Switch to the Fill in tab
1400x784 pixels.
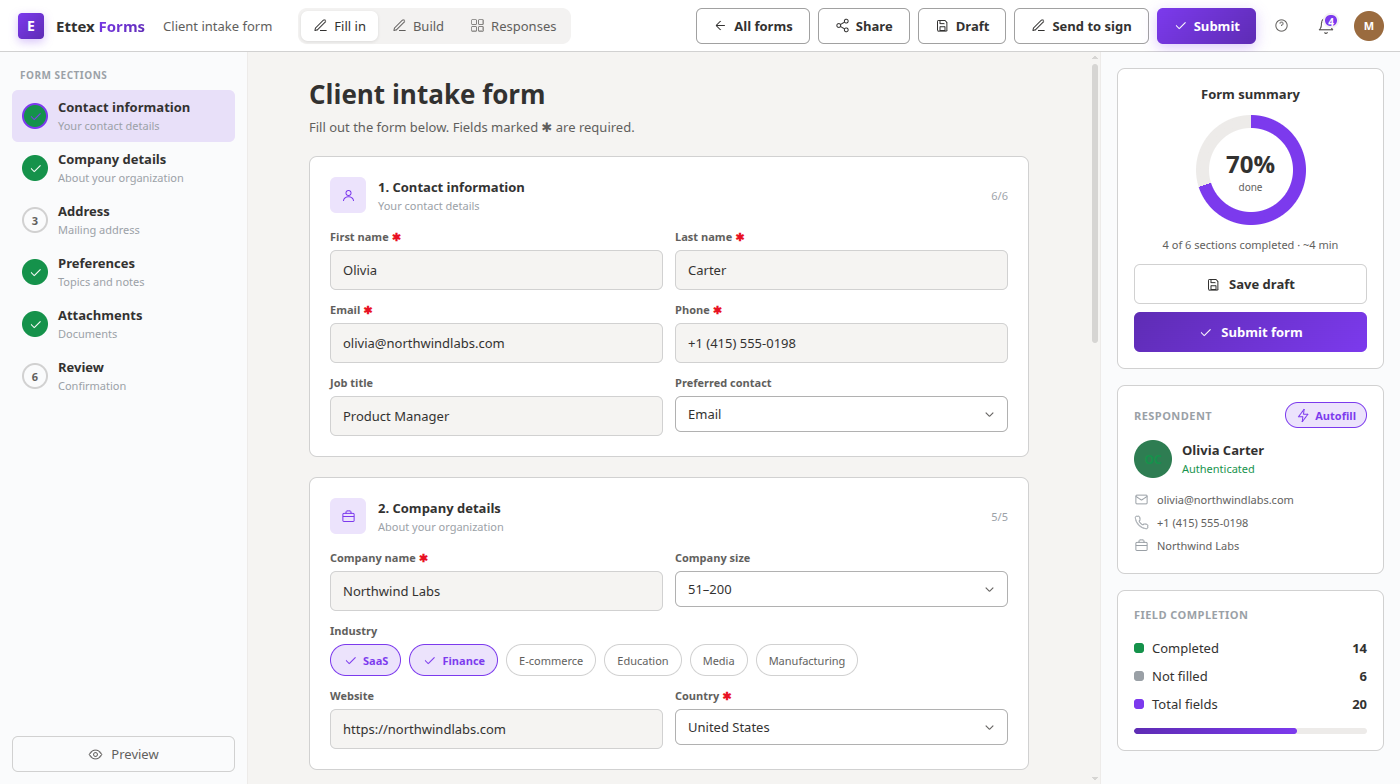tap(340, 26)
